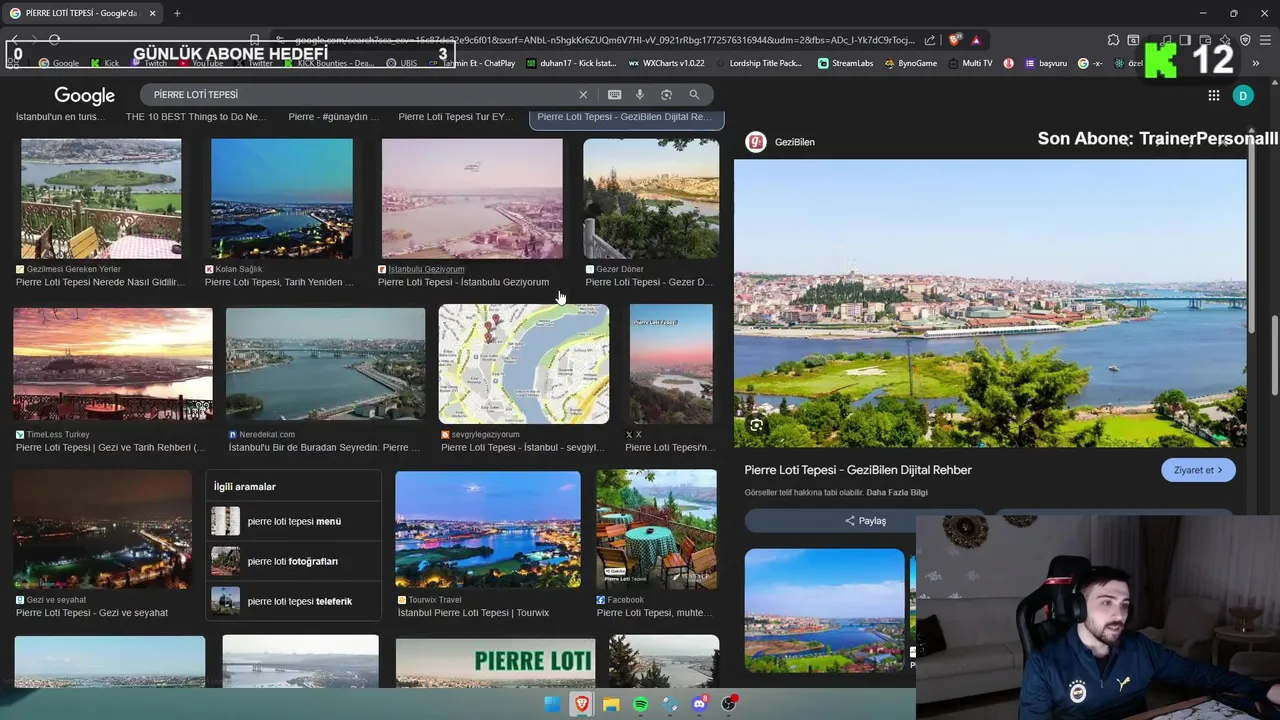Open the Gezi ve seyahat night image
Screen dimensions: 1280x720
pos(103,530)
